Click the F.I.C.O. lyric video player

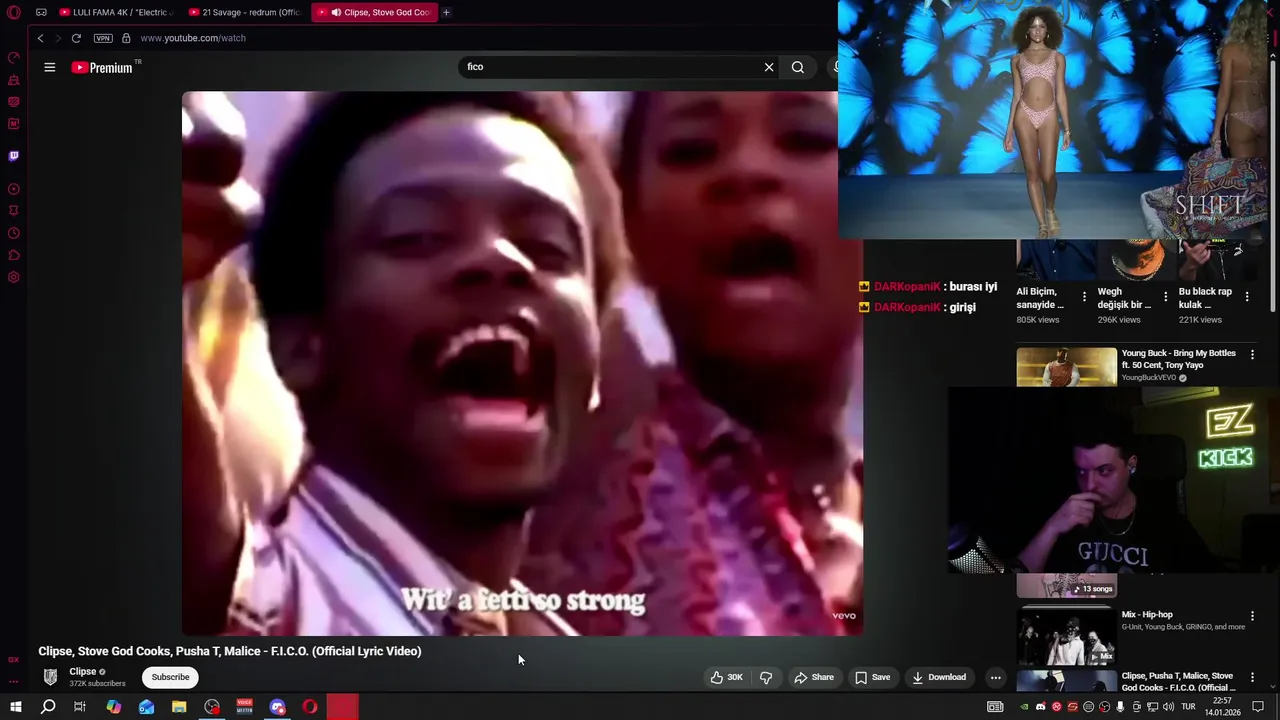point(522,363)
